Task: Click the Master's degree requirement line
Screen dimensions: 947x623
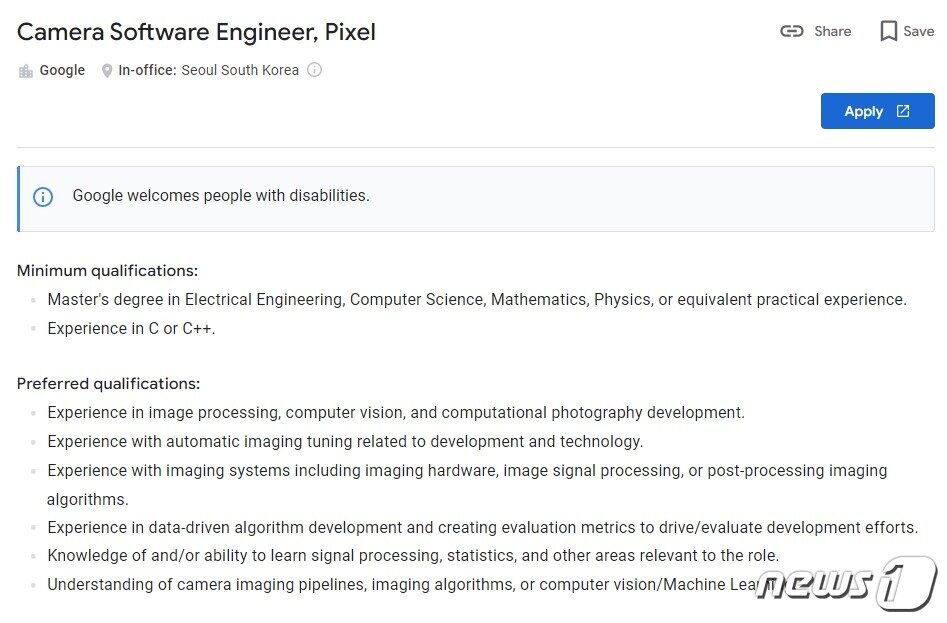Action: [x=477, y=299]
